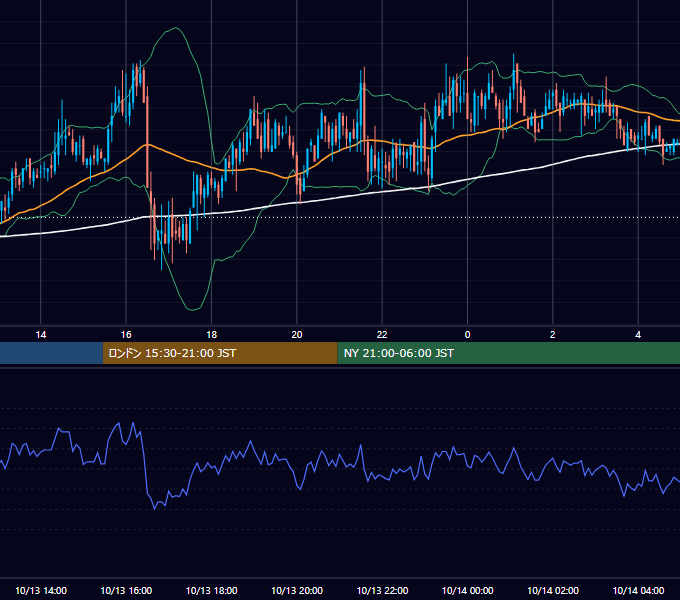
Task: Click the 10/13 18:00 date label
Action: click(x=212, y=590)
